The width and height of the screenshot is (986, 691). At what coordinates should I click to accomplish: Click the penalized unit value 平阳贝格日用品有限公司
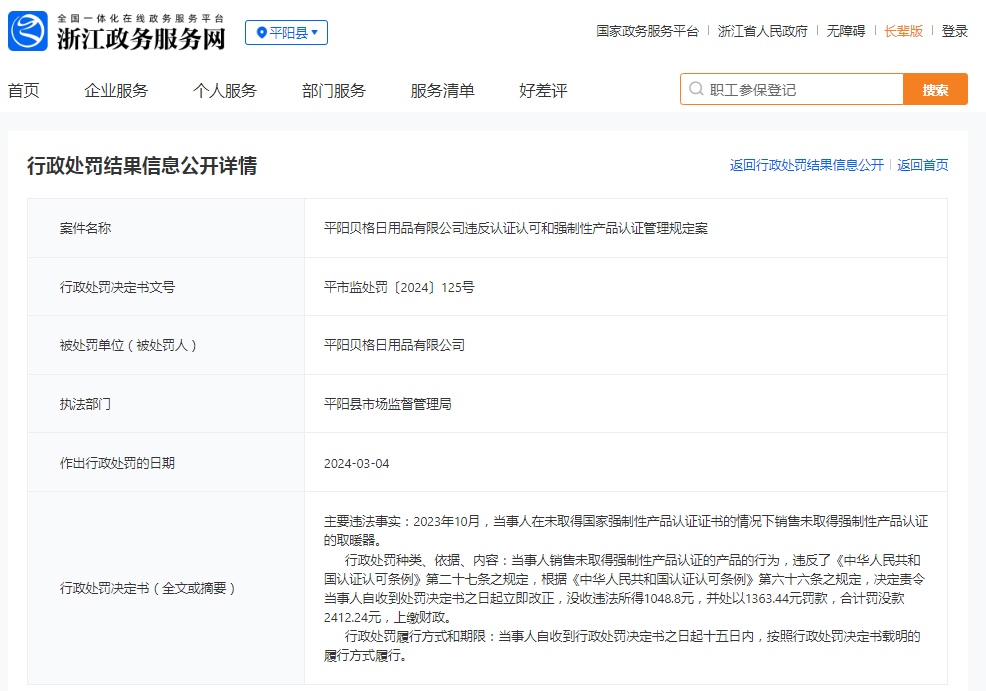pyautogui.click(x=394, y=345)
